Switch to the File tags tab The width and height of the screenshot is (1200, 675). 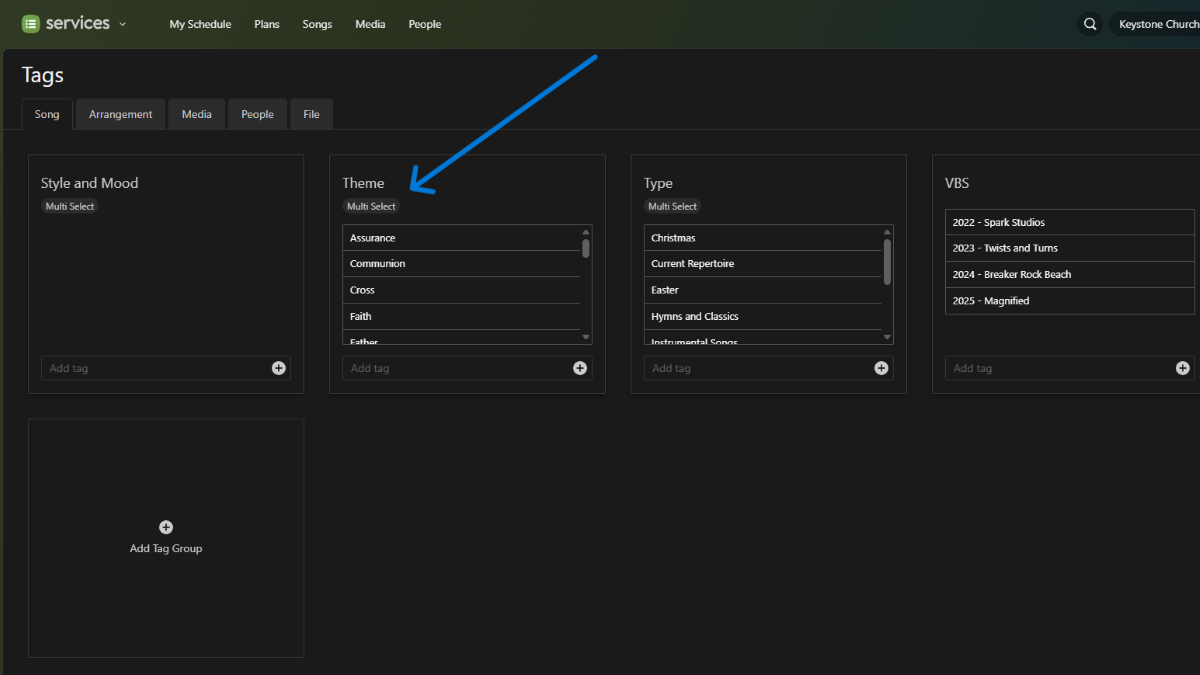[x=312, y=114]
